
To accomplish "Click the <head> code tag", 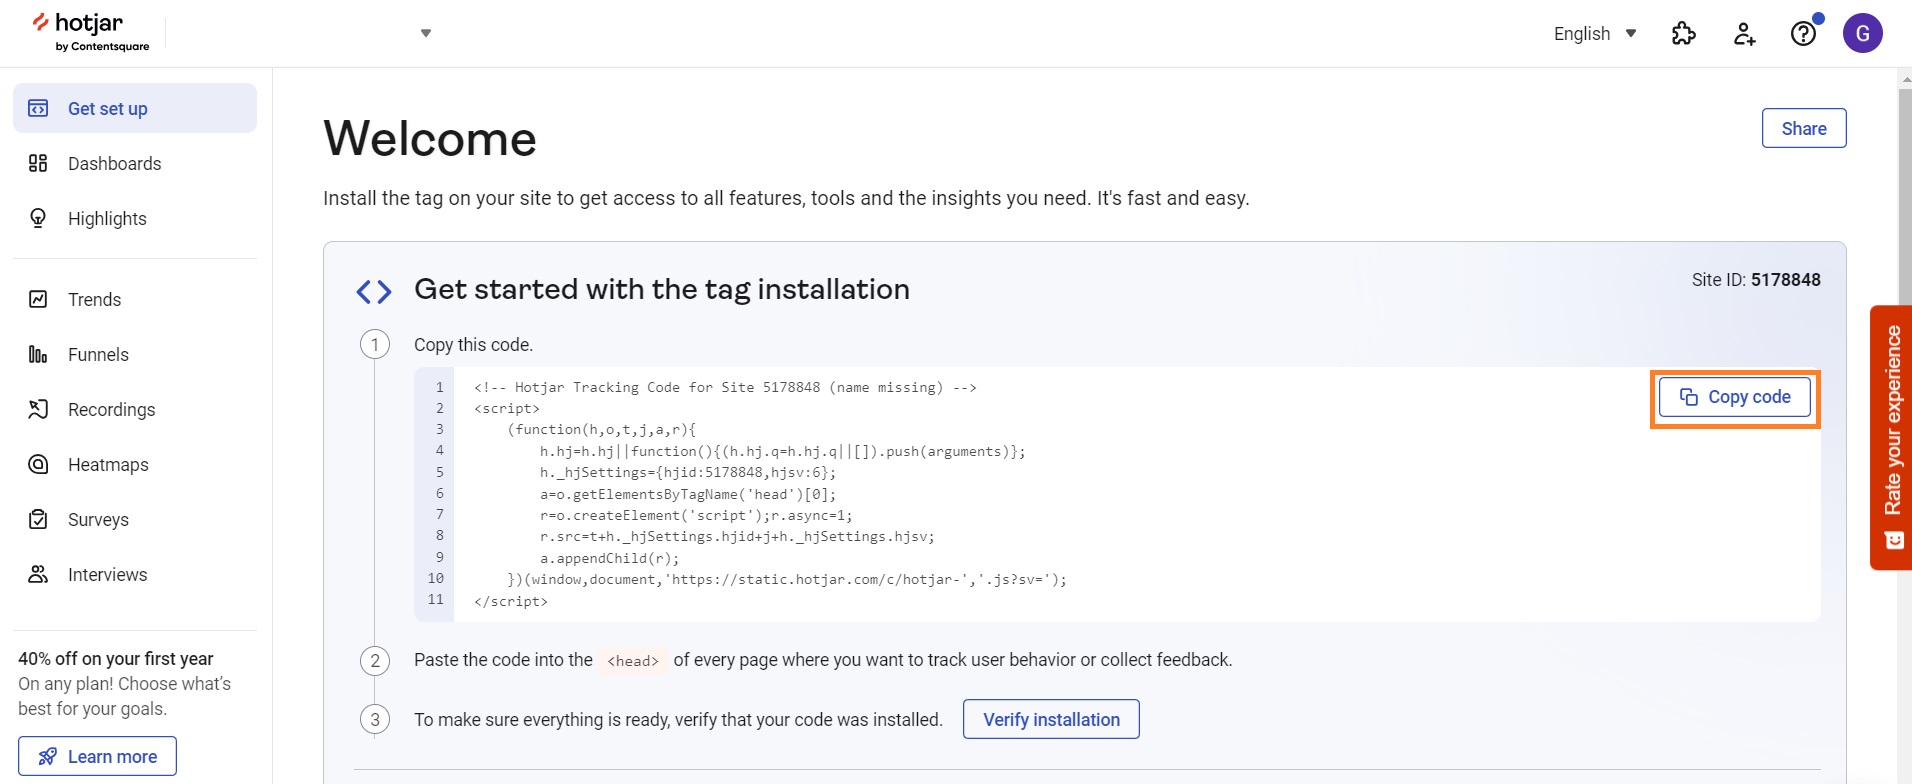I will 633,660.
